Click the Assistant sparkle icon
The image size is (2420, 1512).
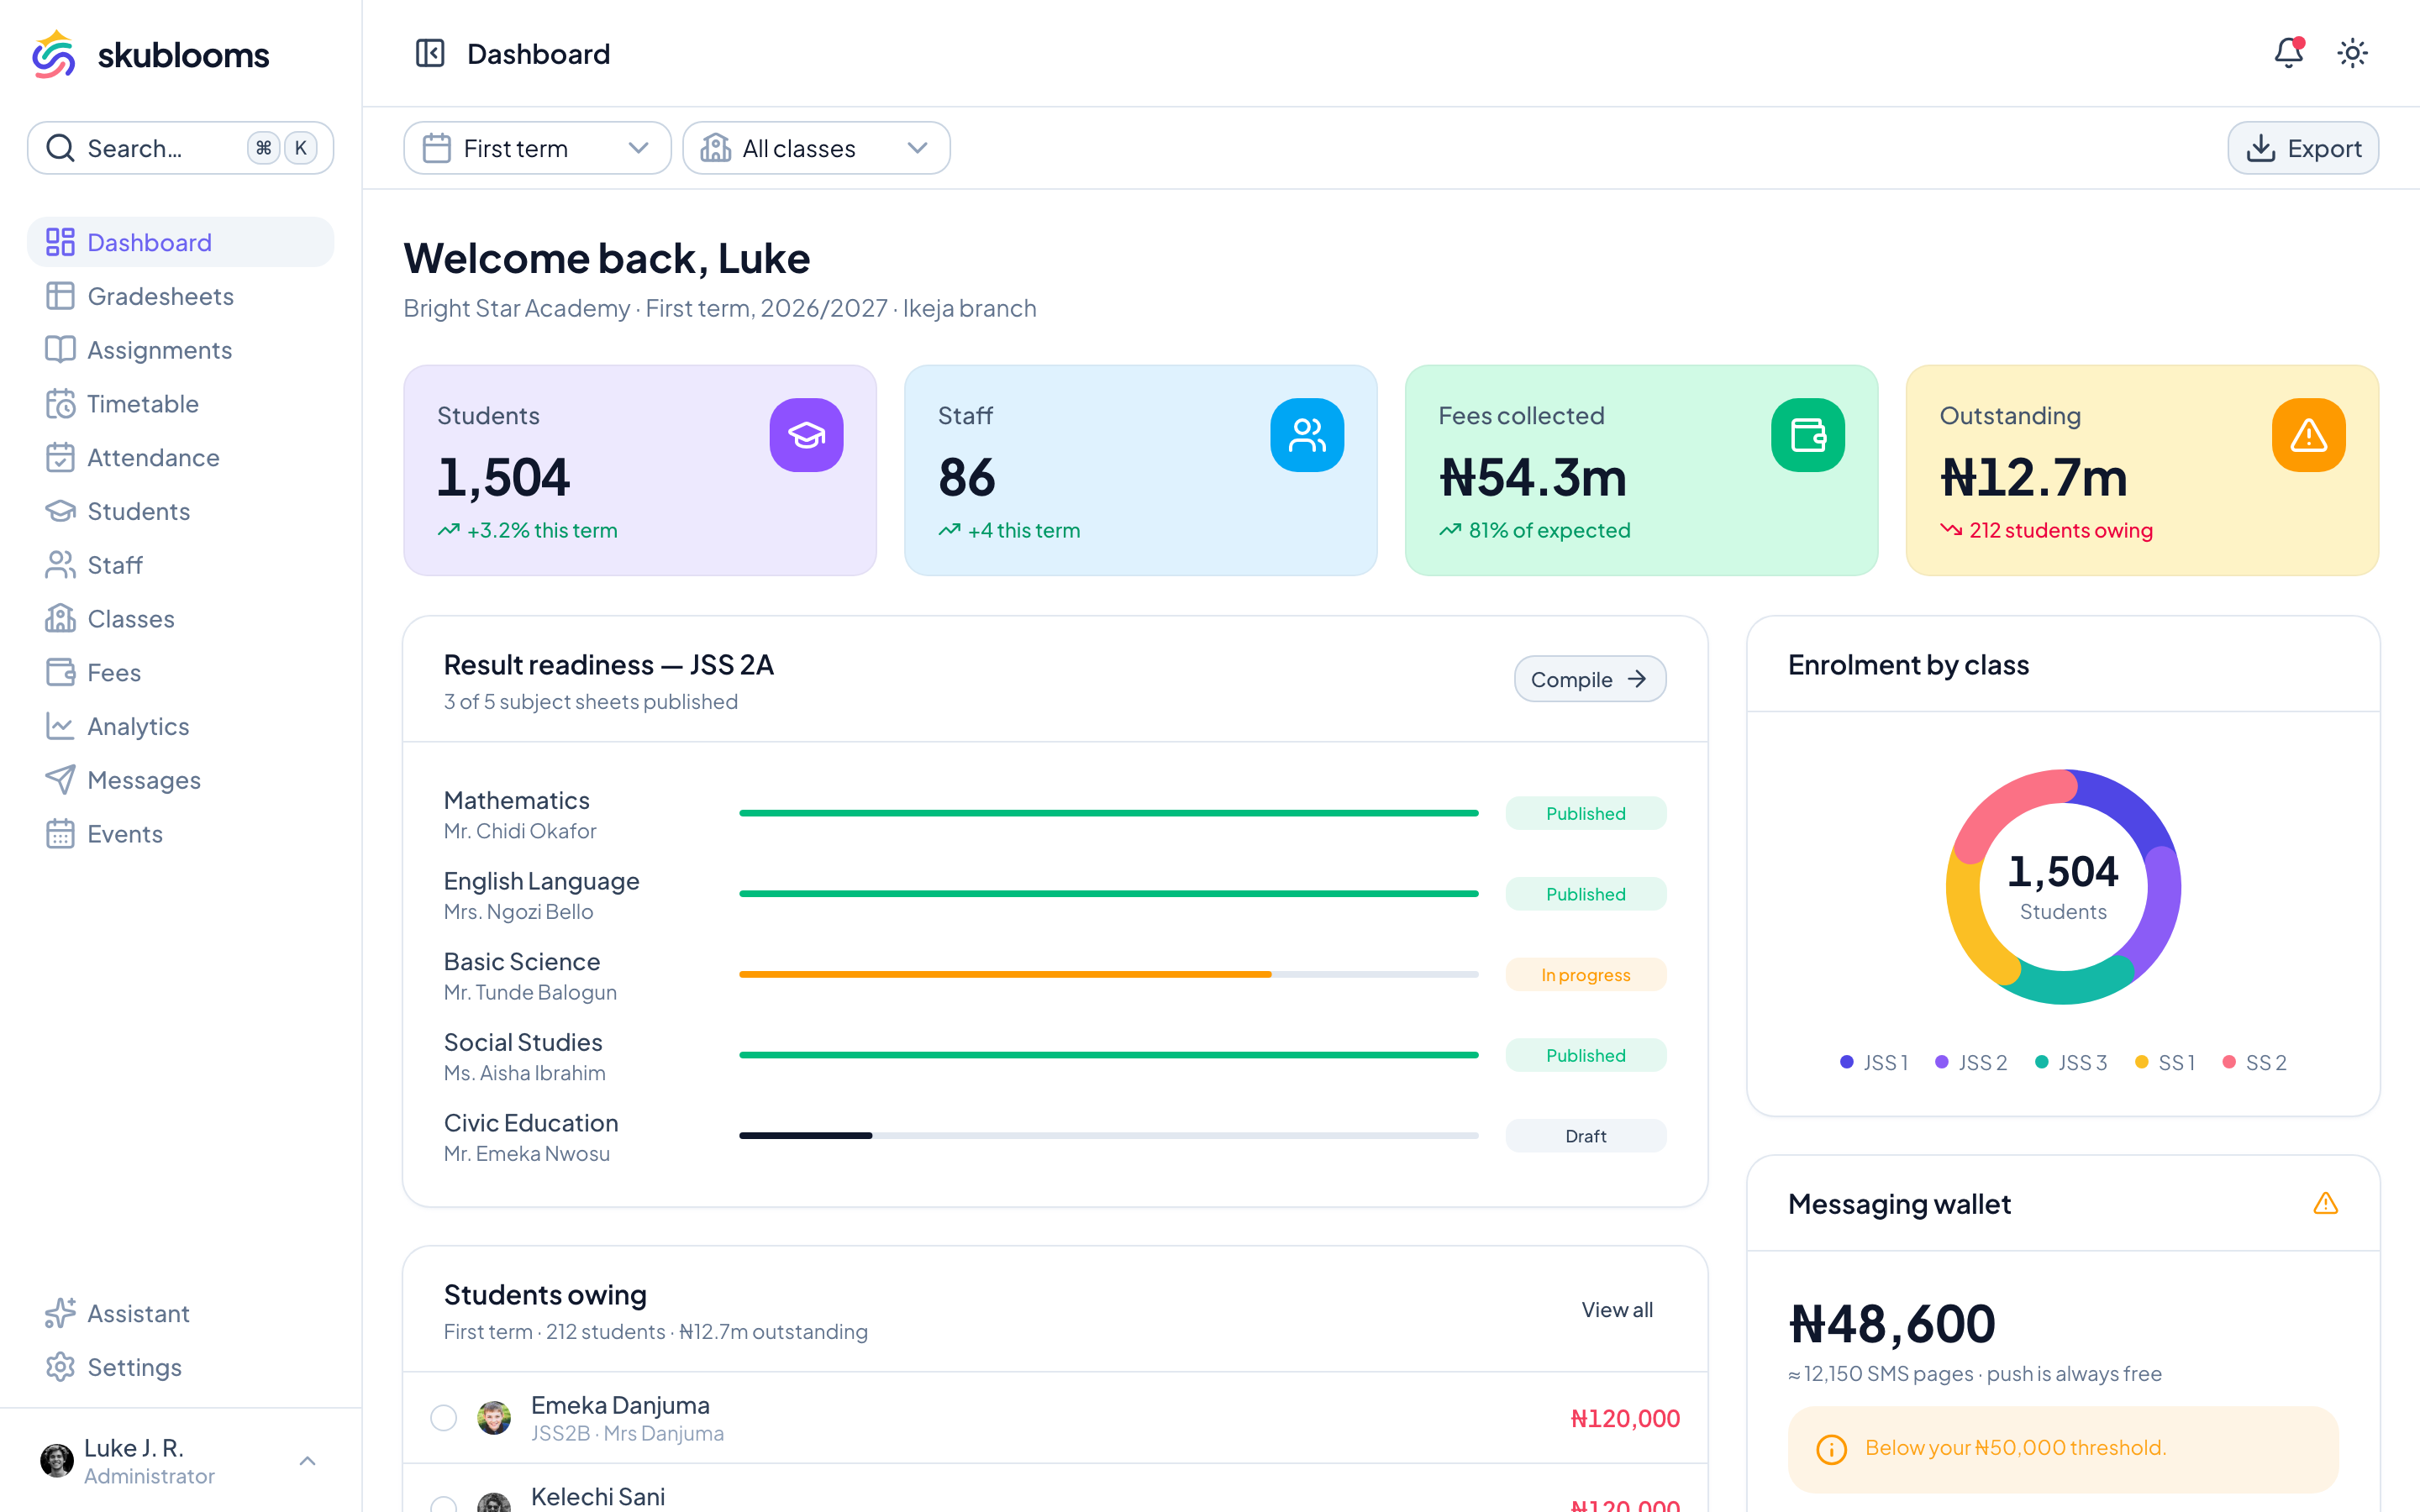click(60, 1313)
